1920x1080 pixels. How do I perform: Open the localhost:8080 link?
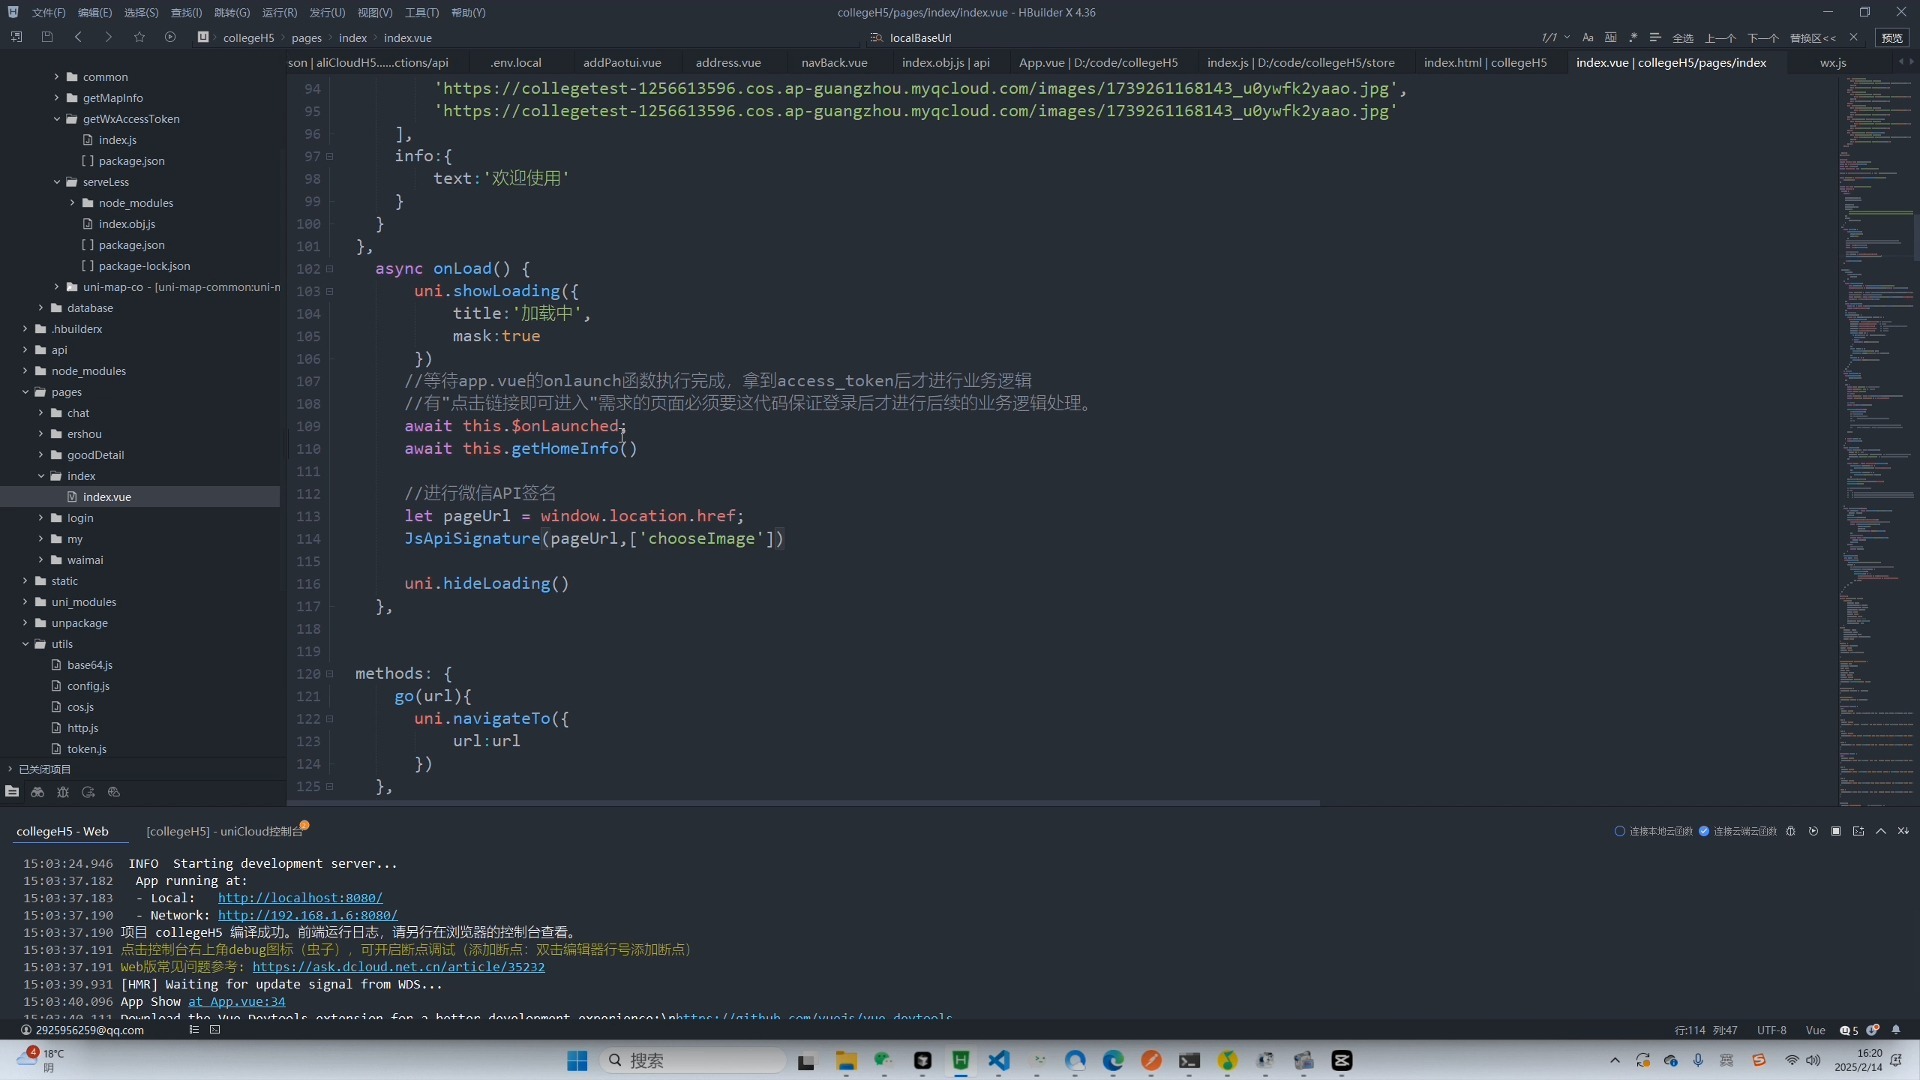point(300,898)
